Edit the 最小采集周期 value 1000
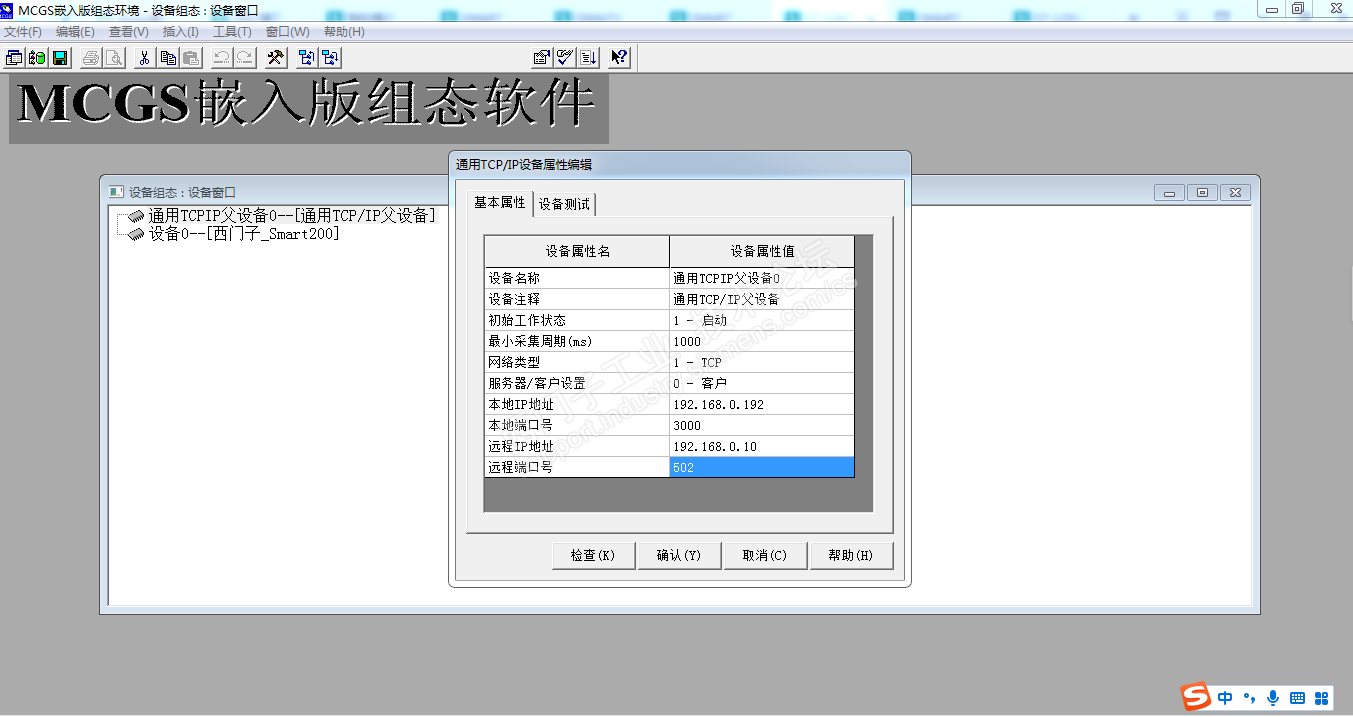Image resolution: width=1353 pixels, height=717 pixels. pyautogui.click(x=762, y=341)
